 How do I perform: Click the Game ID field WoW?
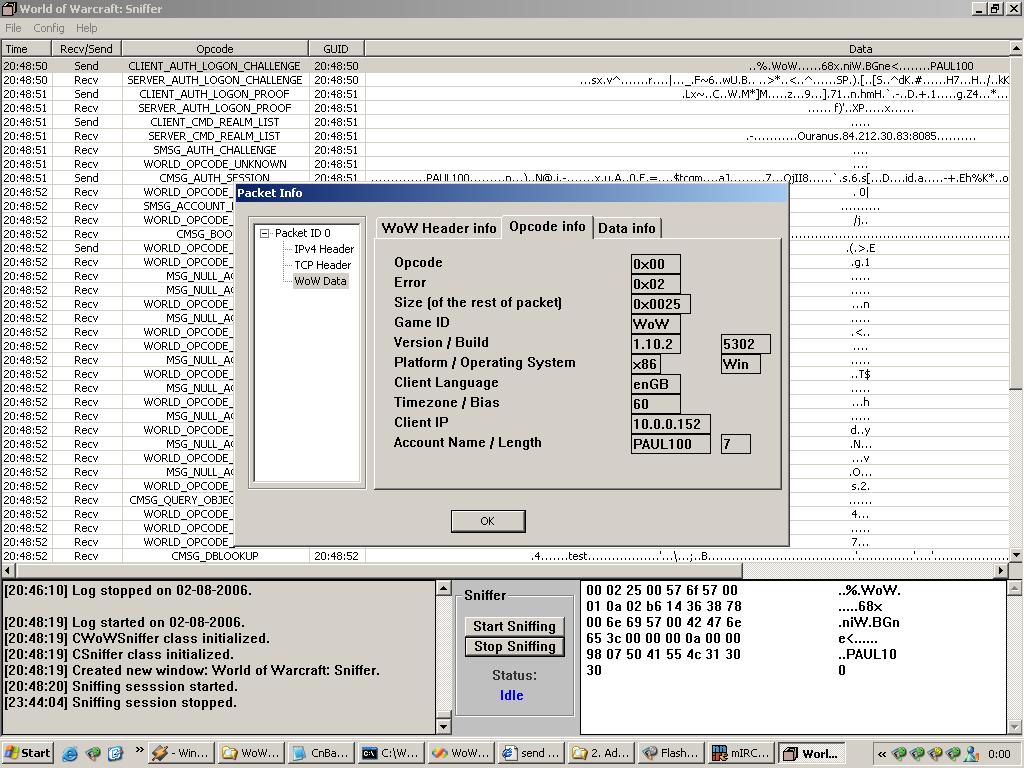pos(656,324)
